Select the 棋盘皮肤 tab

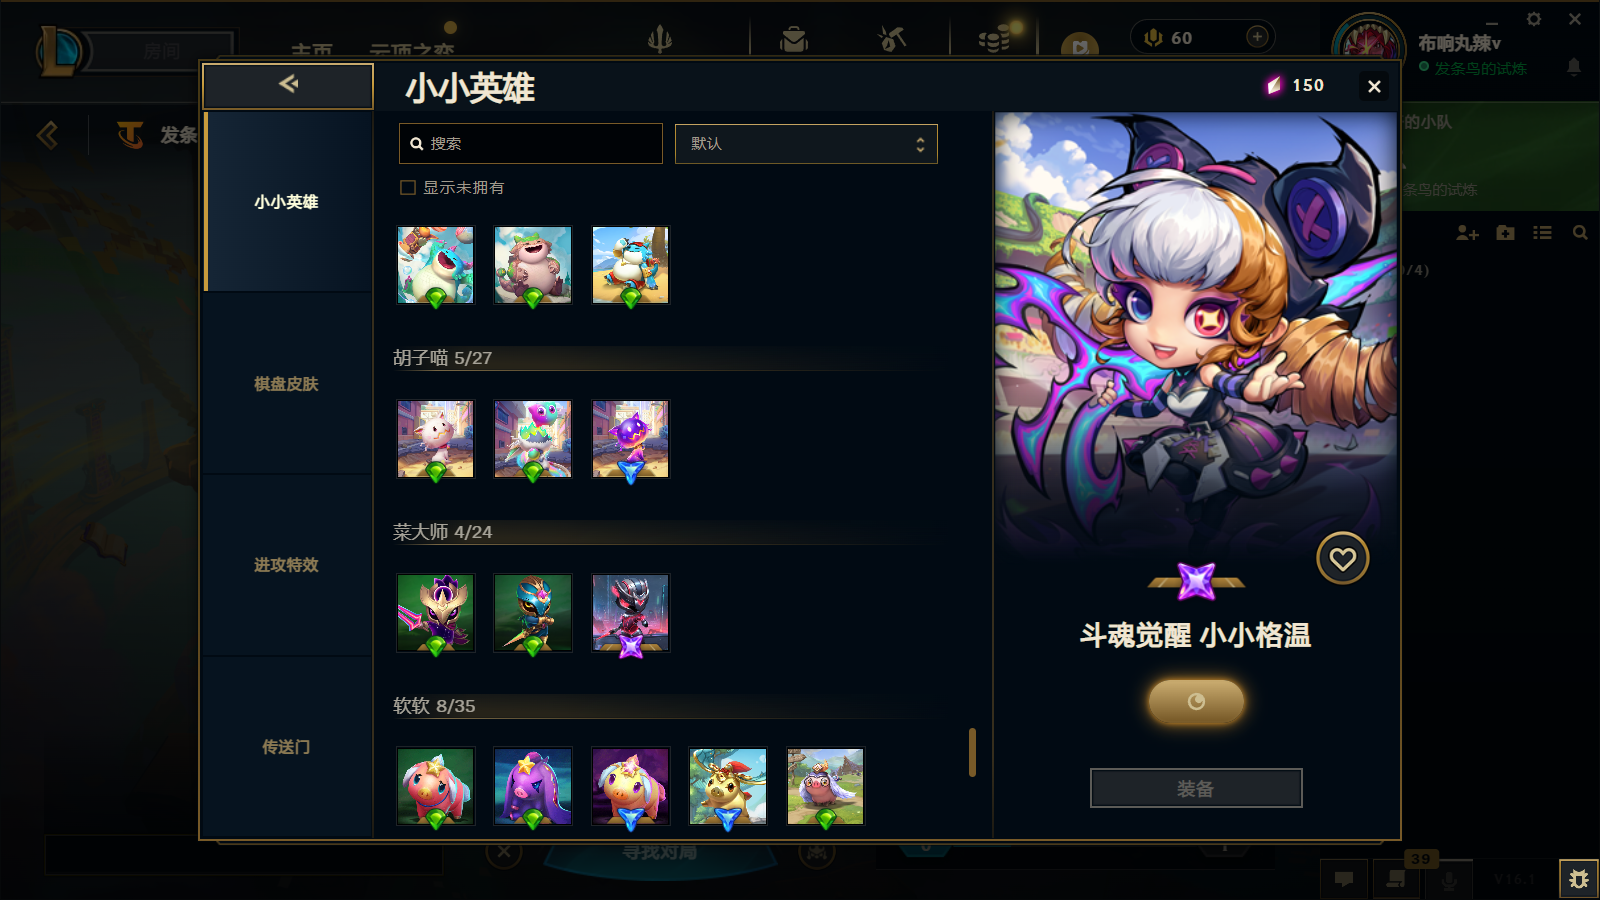coord(287,384)
